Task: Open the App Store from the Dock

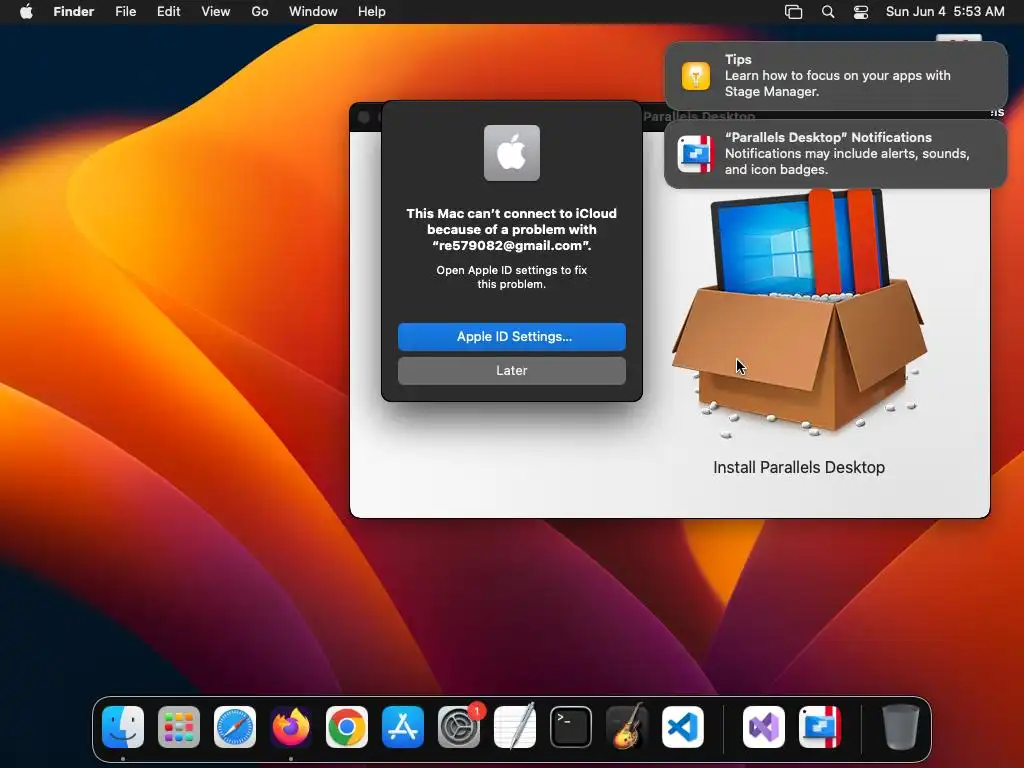Action: [403, 727]
